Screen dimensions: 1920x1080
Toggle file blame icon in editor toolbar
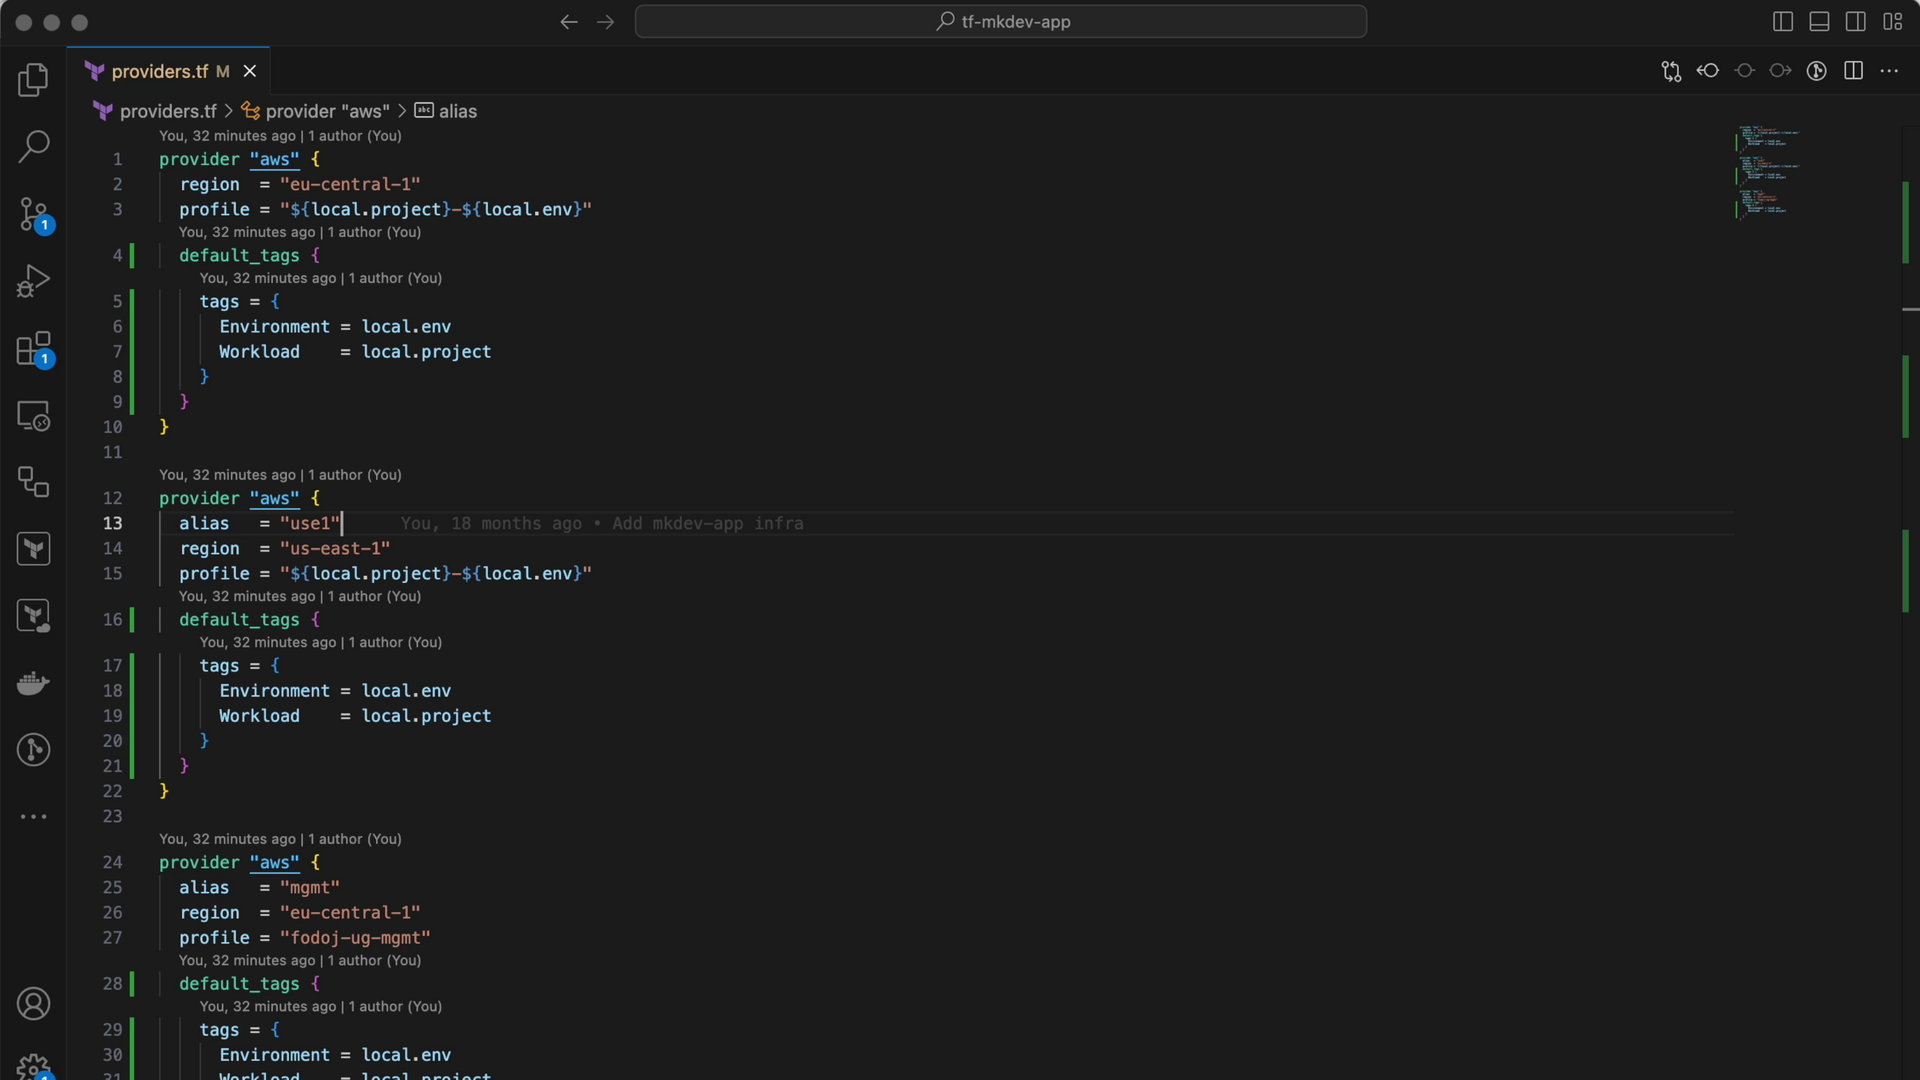click(1817, 71)
